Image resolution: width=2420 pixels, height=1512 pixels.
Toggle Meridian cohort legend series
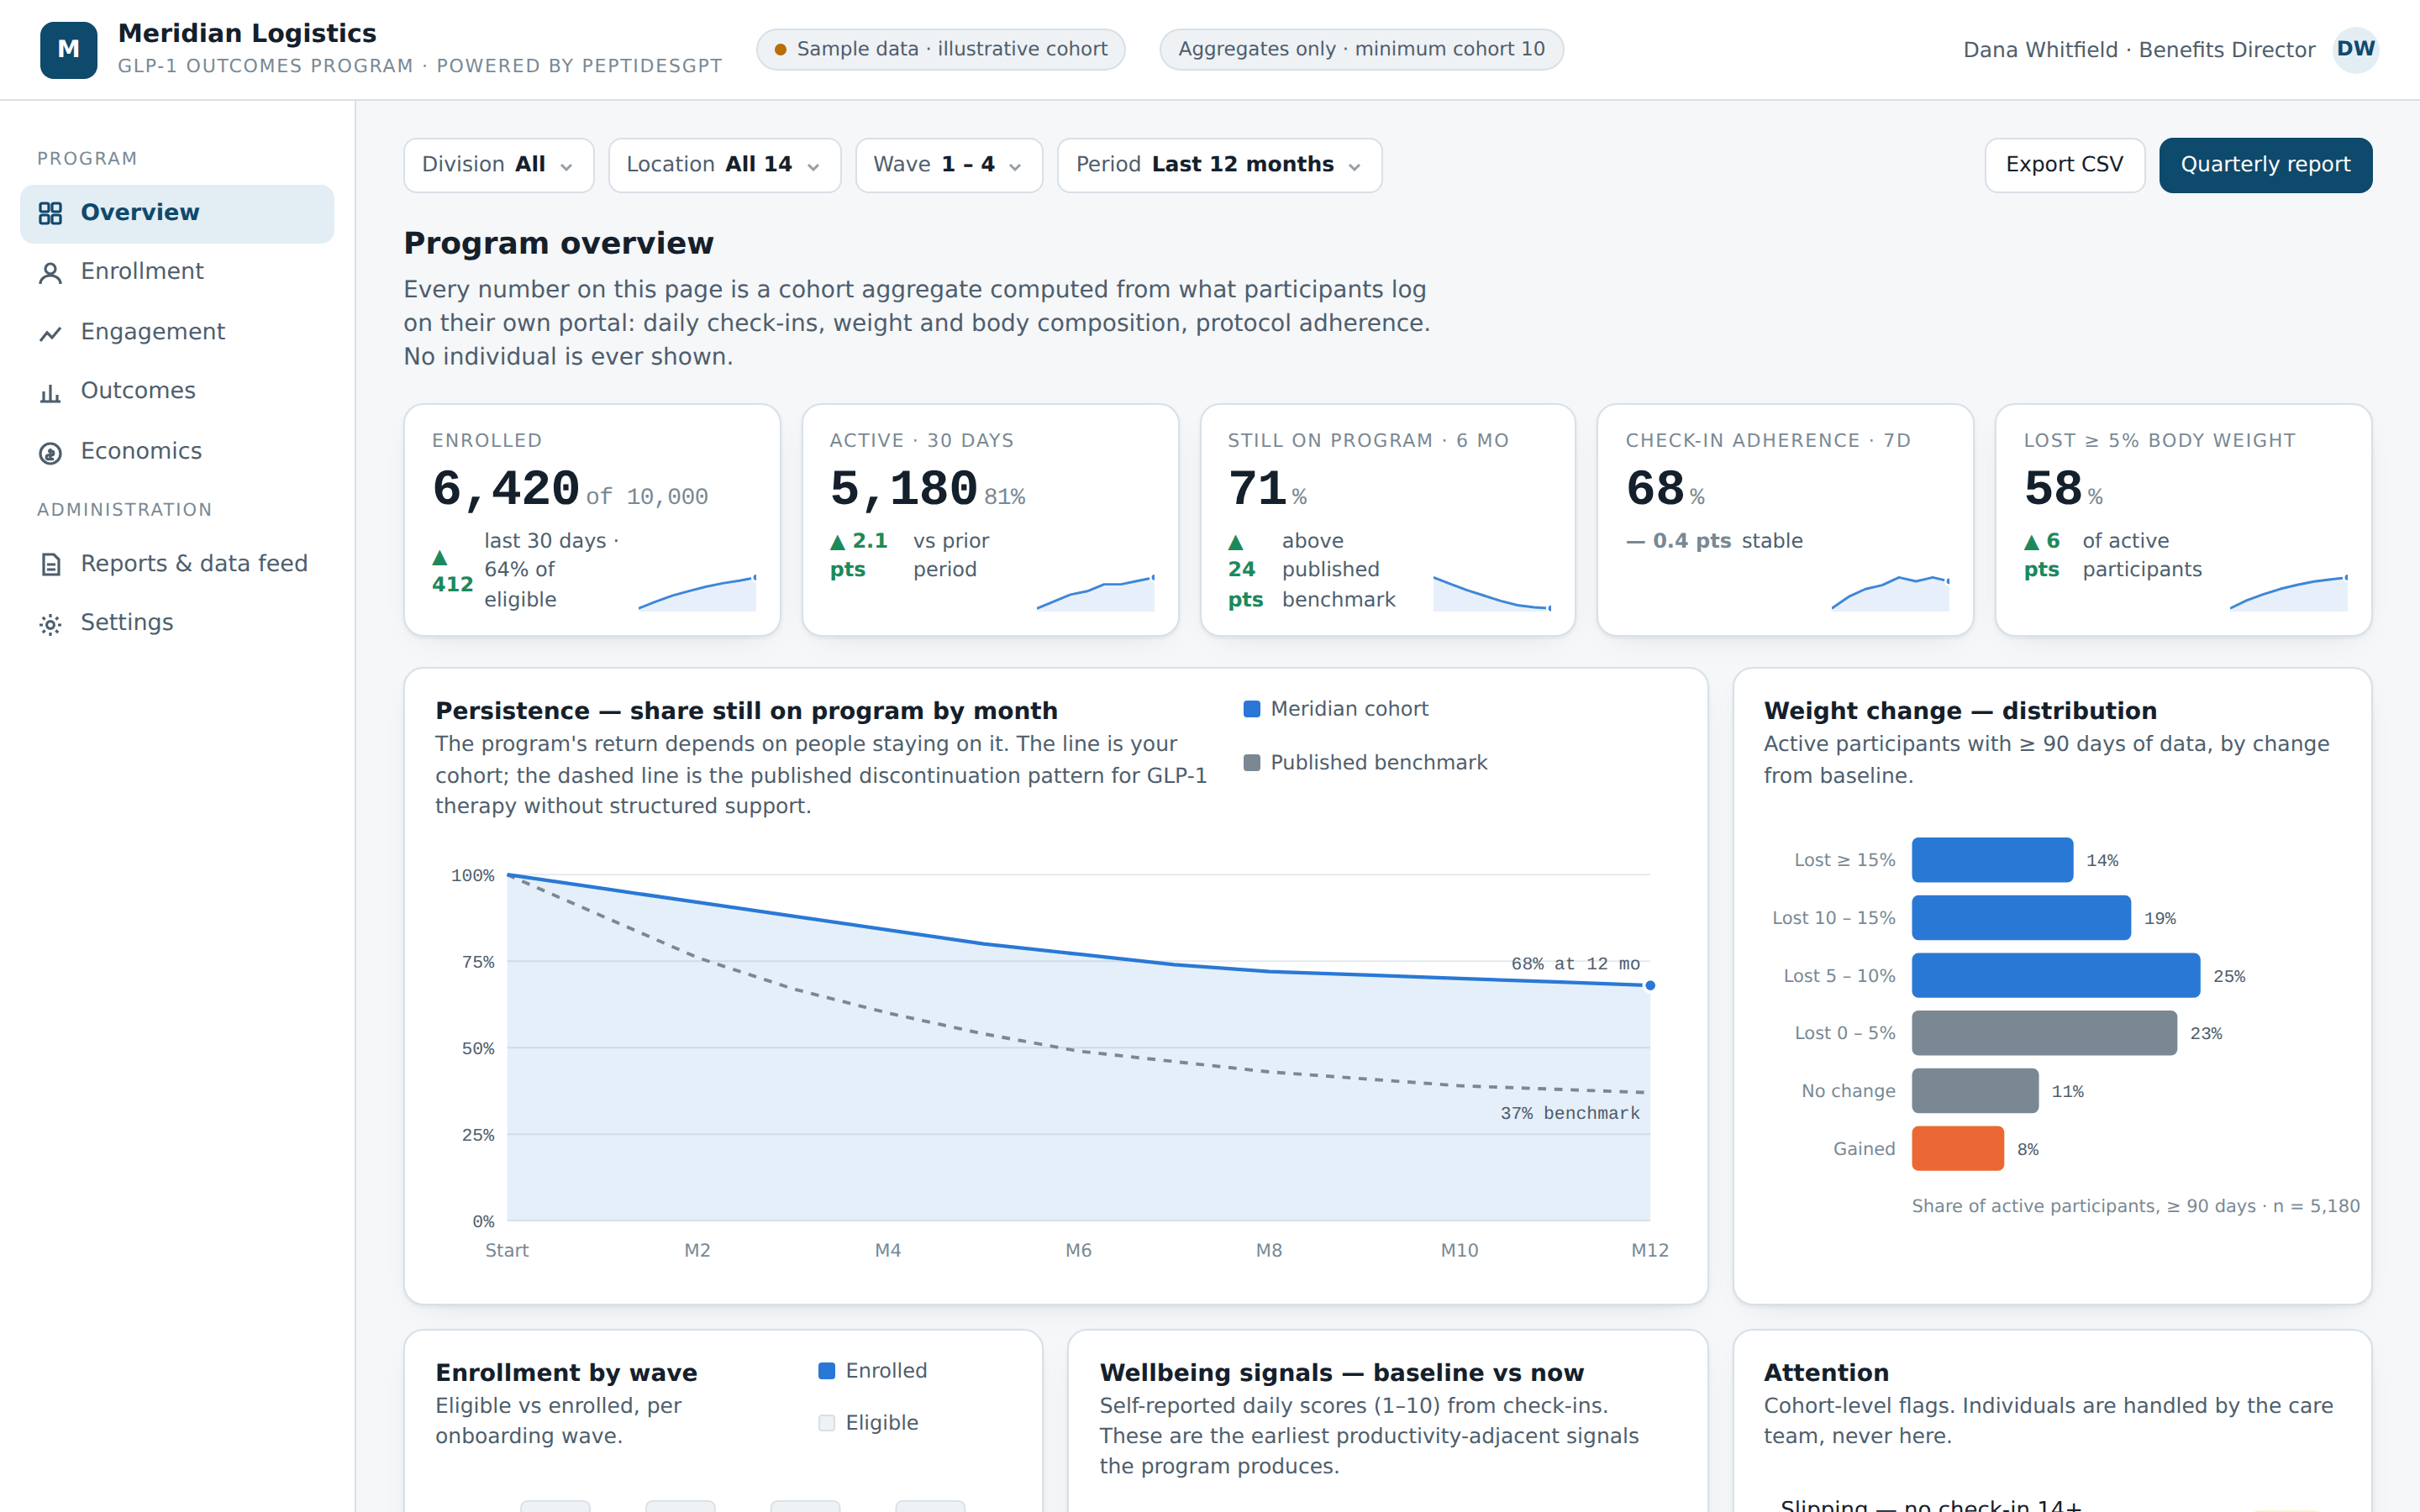pyautogui.click(x=1336, y=709)
